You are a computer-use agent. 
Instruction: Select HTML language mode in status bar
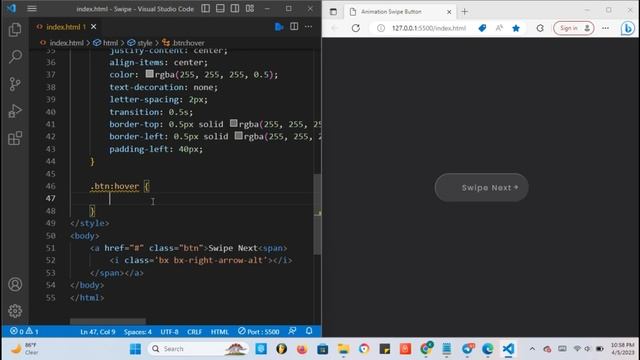pos(220,332)
